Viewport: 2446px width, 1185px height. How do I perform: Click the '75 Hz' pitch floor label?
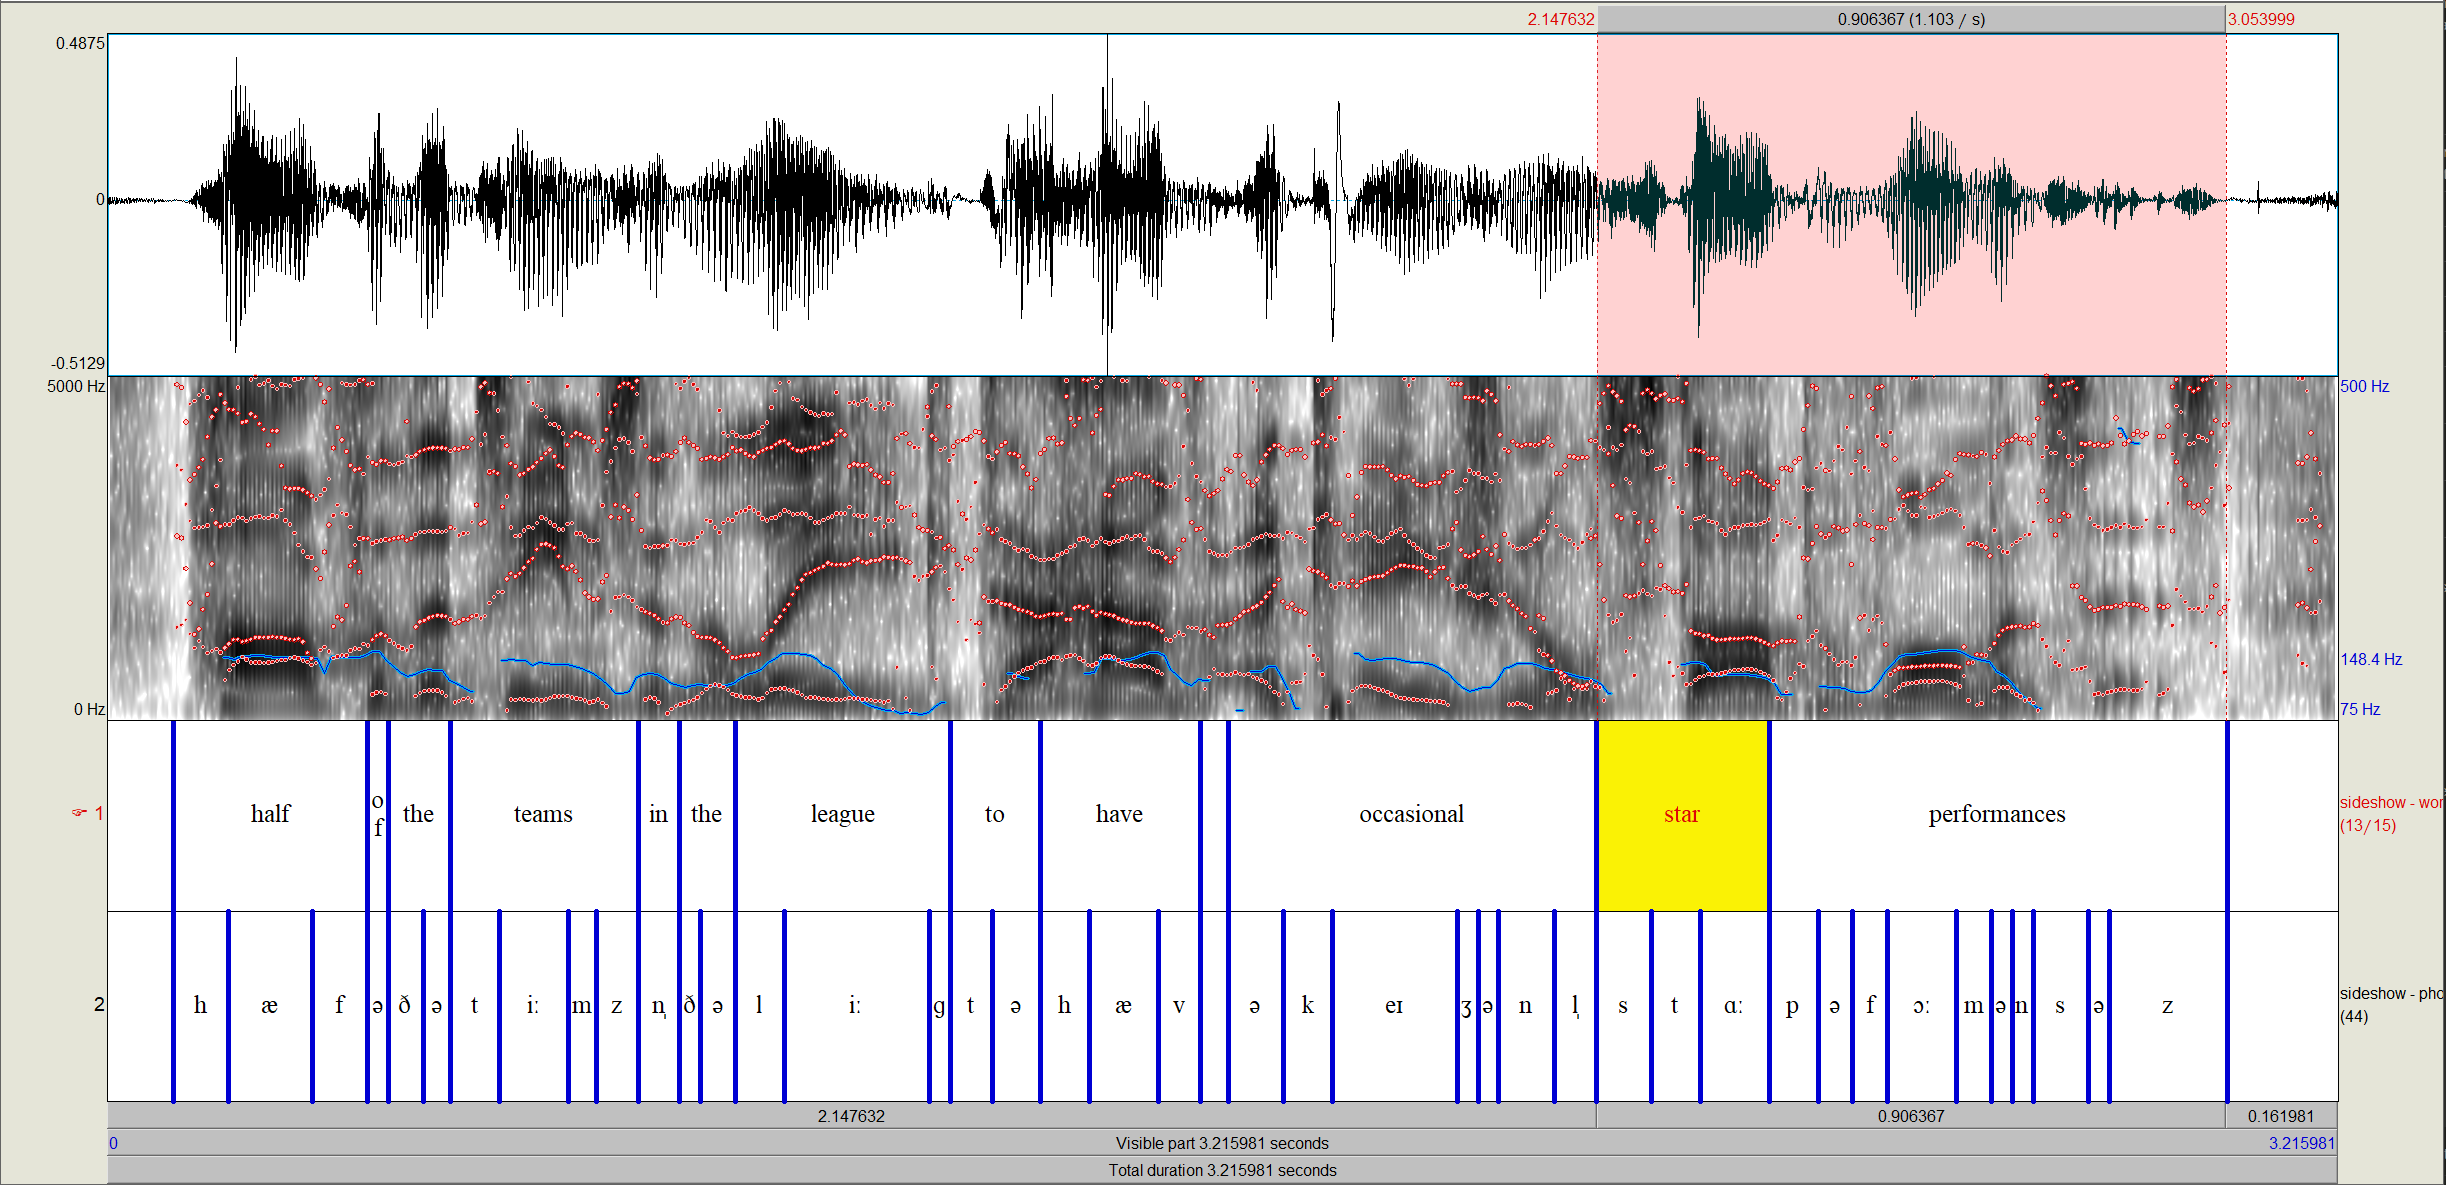coord(2360,709)
